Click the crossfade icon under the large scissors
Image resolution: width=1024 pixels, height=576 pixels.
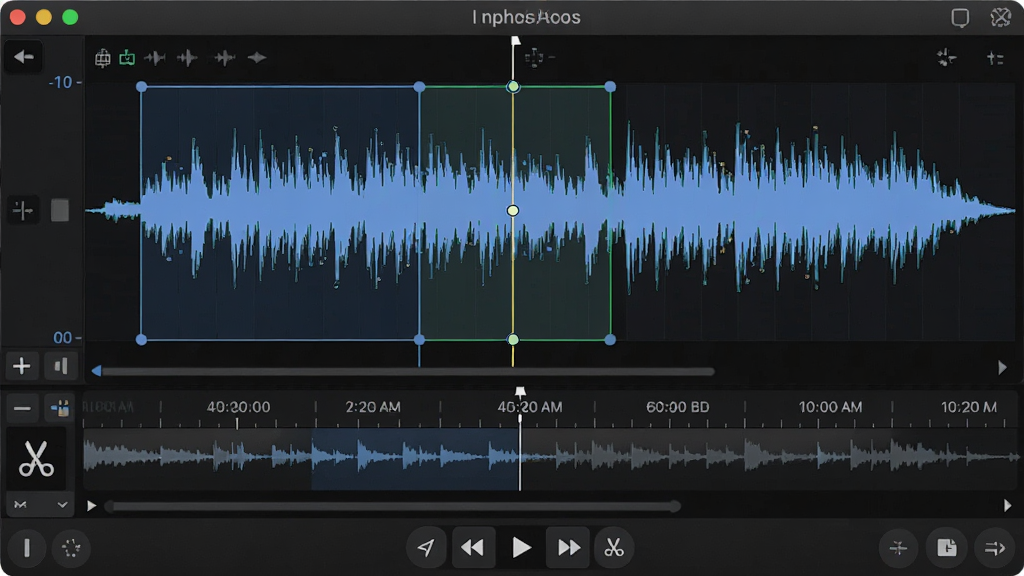[x=21, y=505]
